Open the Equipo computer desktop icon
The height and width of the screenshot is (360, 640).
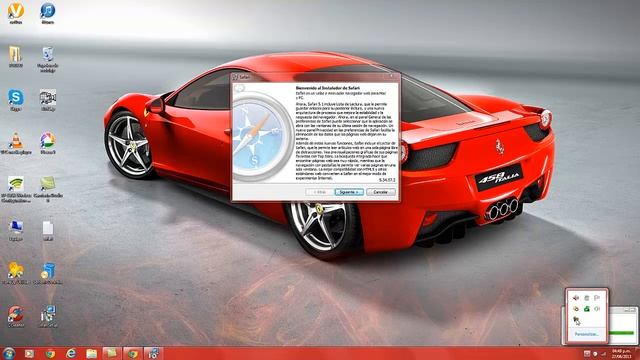16,231
